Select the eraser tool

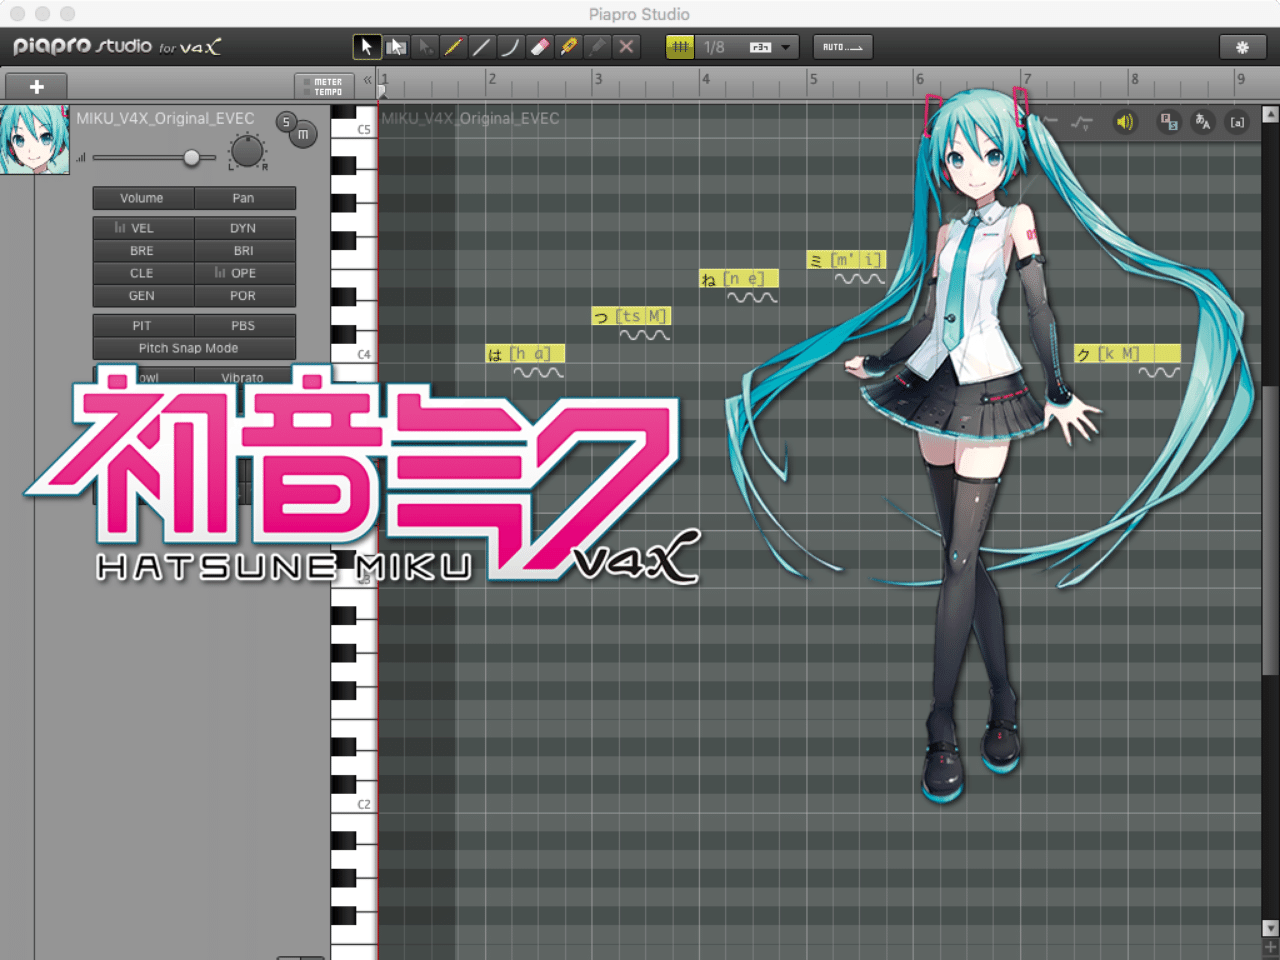pos(540,47)
